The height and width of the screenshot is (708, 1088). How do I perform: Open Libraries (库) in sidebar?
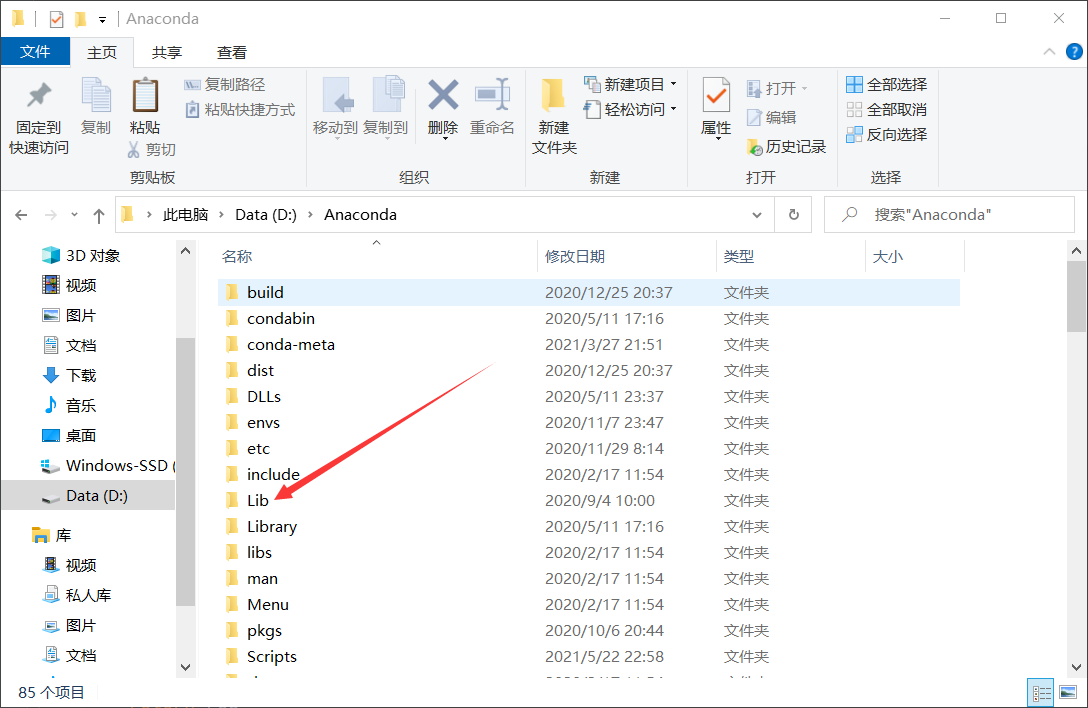coord(51,535)
